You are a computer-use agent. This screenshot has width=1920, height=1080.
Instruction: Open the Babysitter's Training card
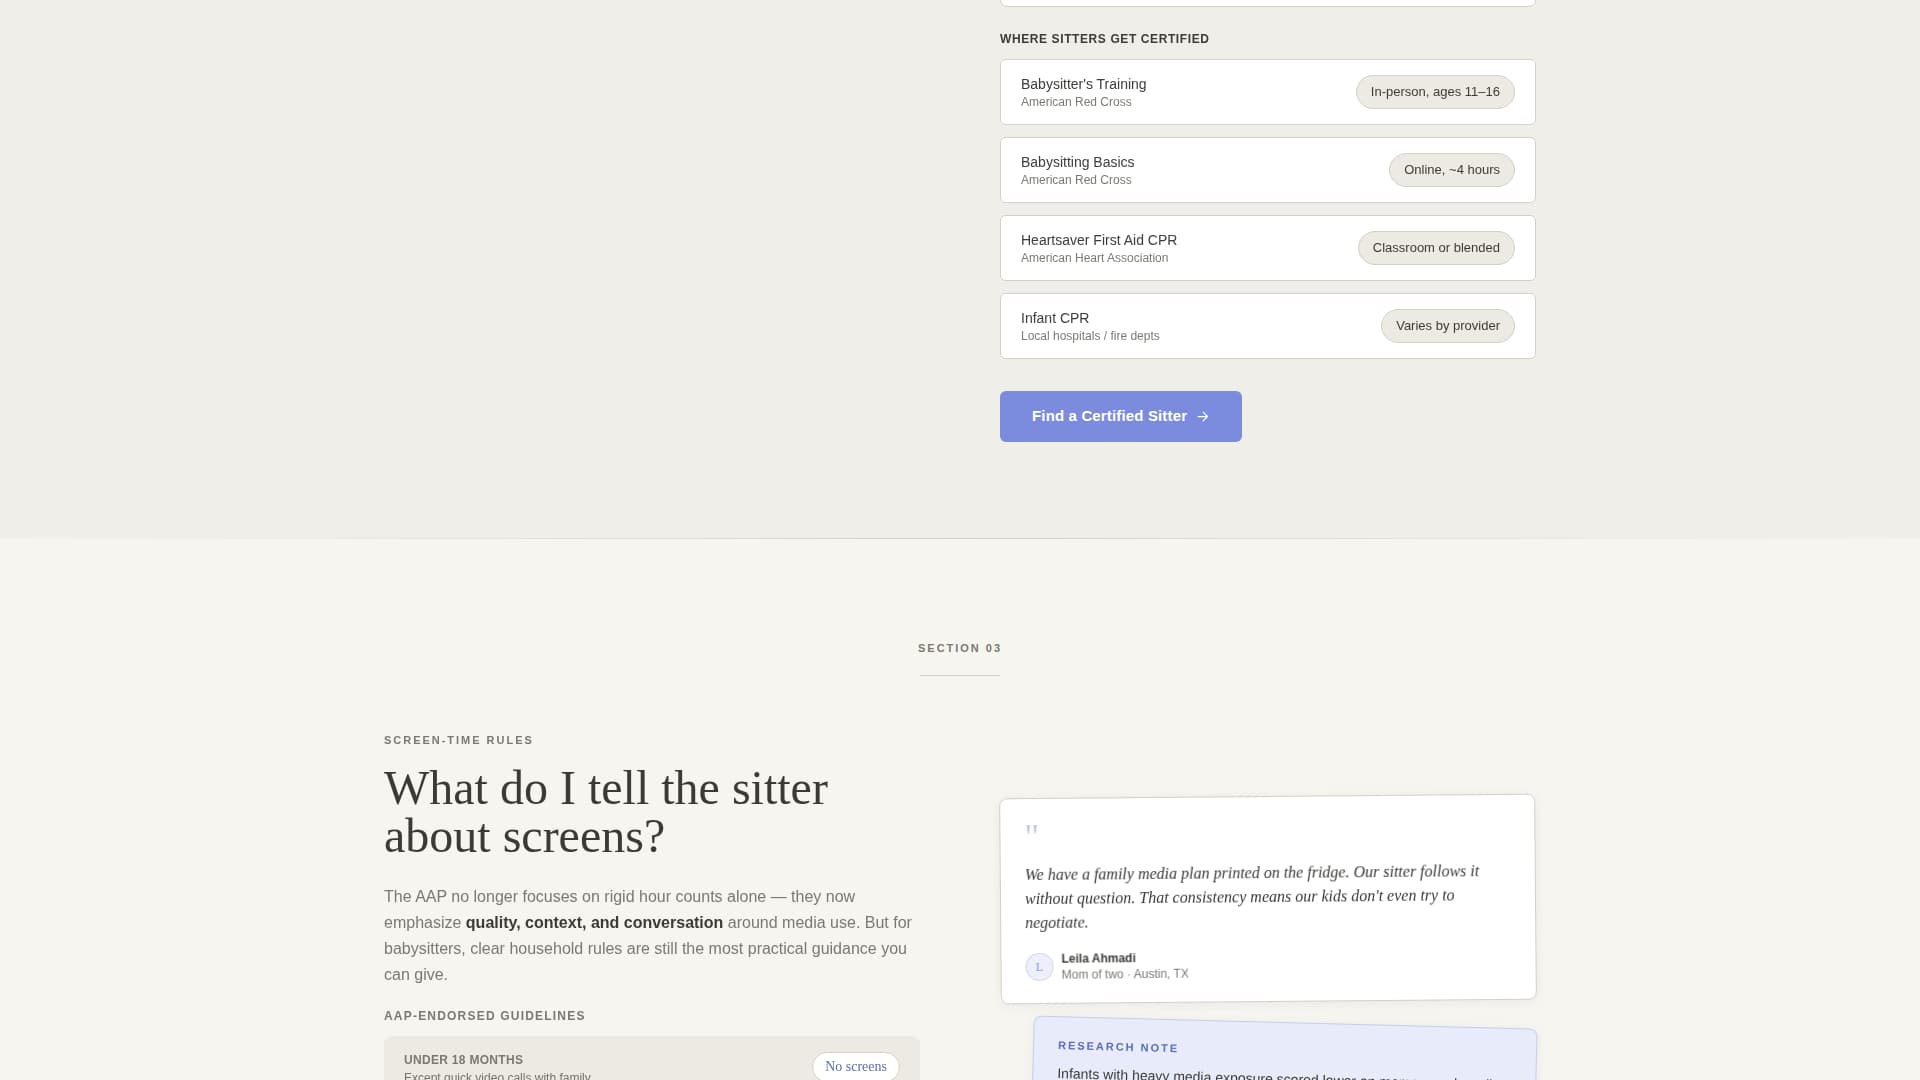tap(1267, 92)
